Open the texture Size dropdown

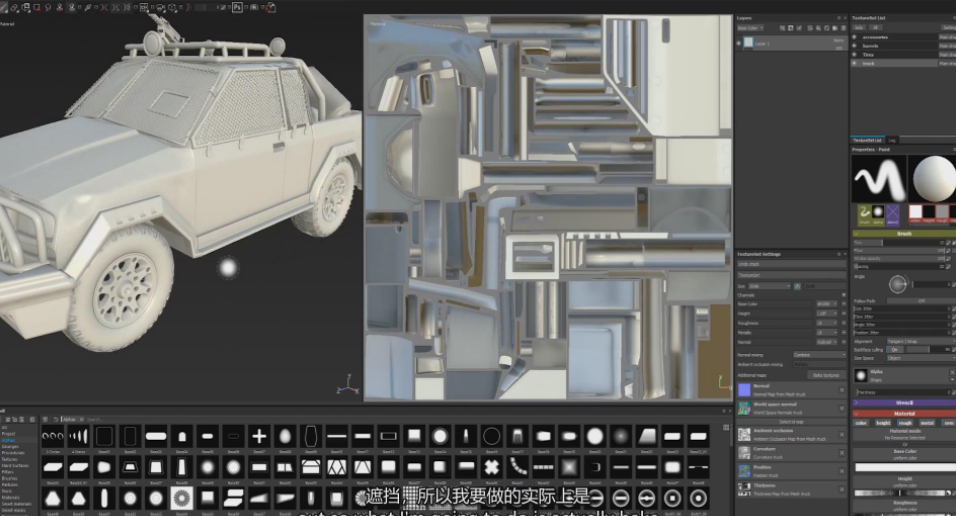pos(769,286)
